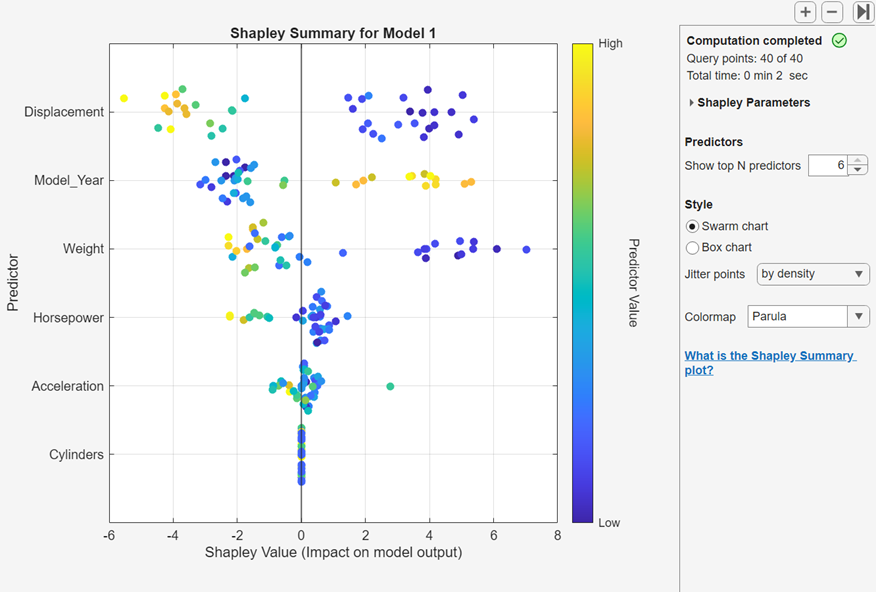
Task: Click the Shapley Value axis label
Action: 333,551
